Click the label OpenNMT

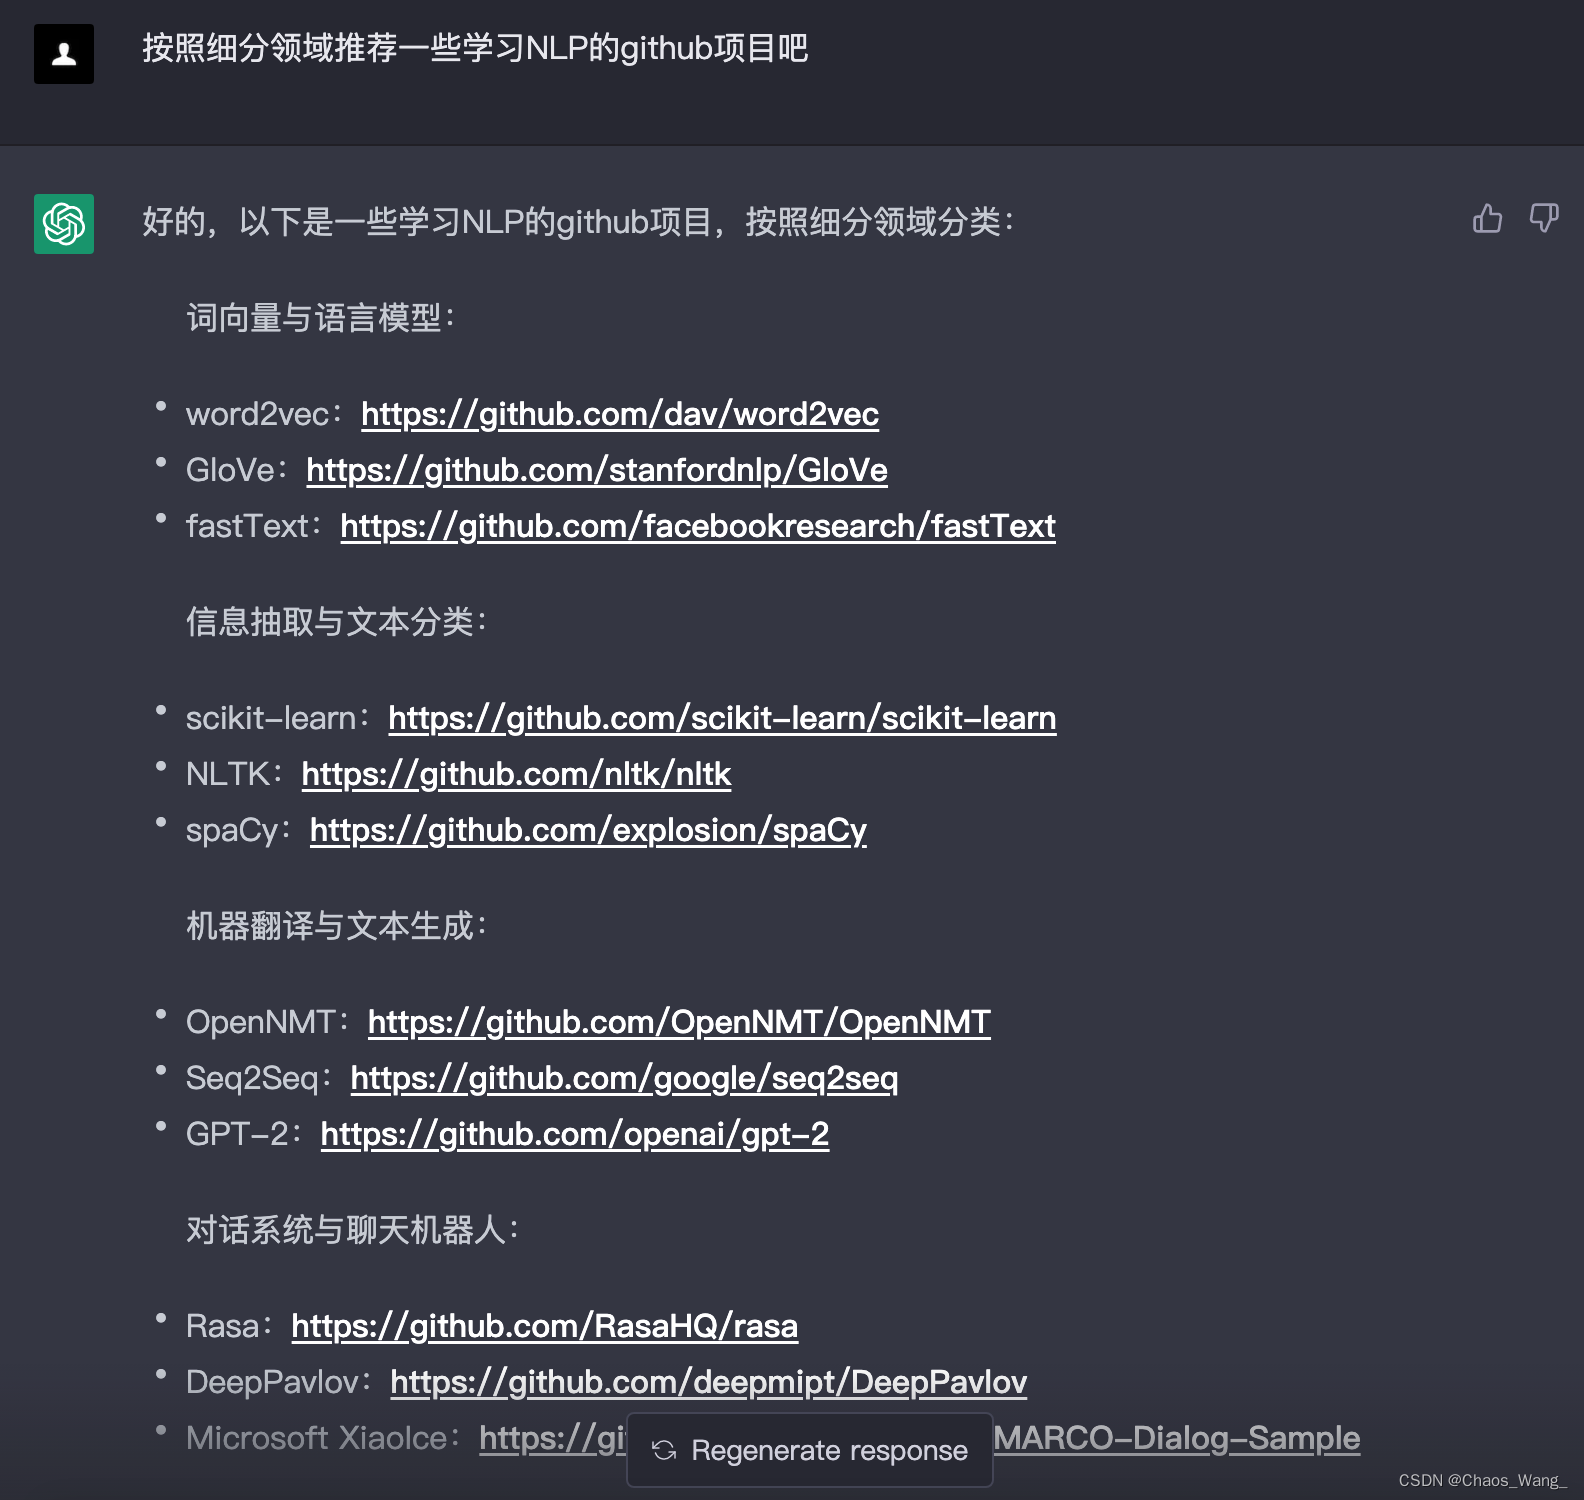coord(261,1022)
